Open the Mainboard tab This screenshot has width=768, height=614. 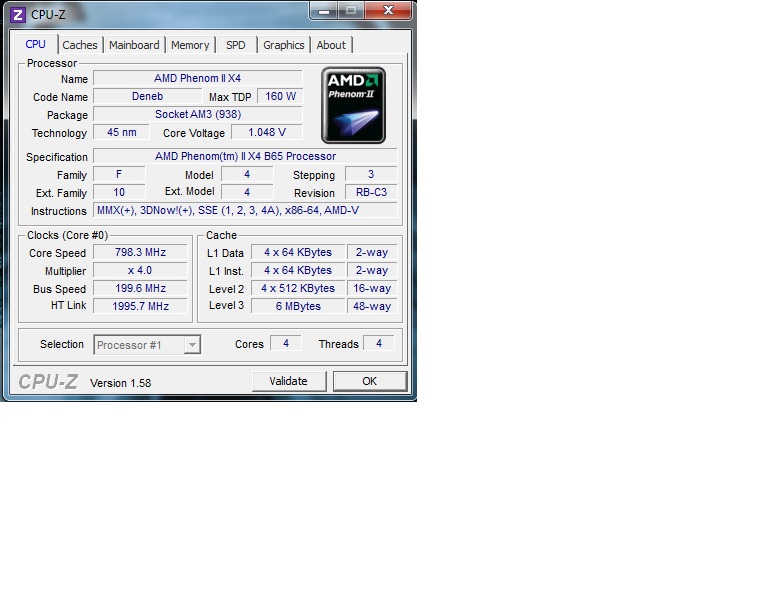click(x=134, y=45)
